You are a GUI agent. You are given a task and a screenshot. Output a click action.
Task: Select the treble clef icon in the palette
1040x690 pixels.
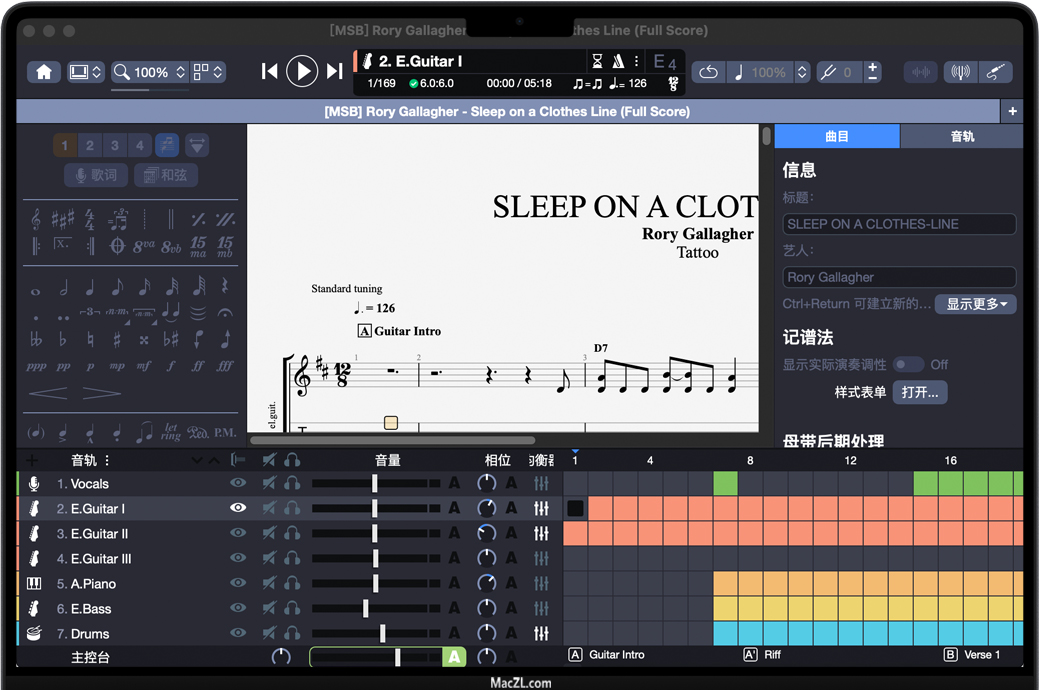pyautogui.click(x=36, y=219)
